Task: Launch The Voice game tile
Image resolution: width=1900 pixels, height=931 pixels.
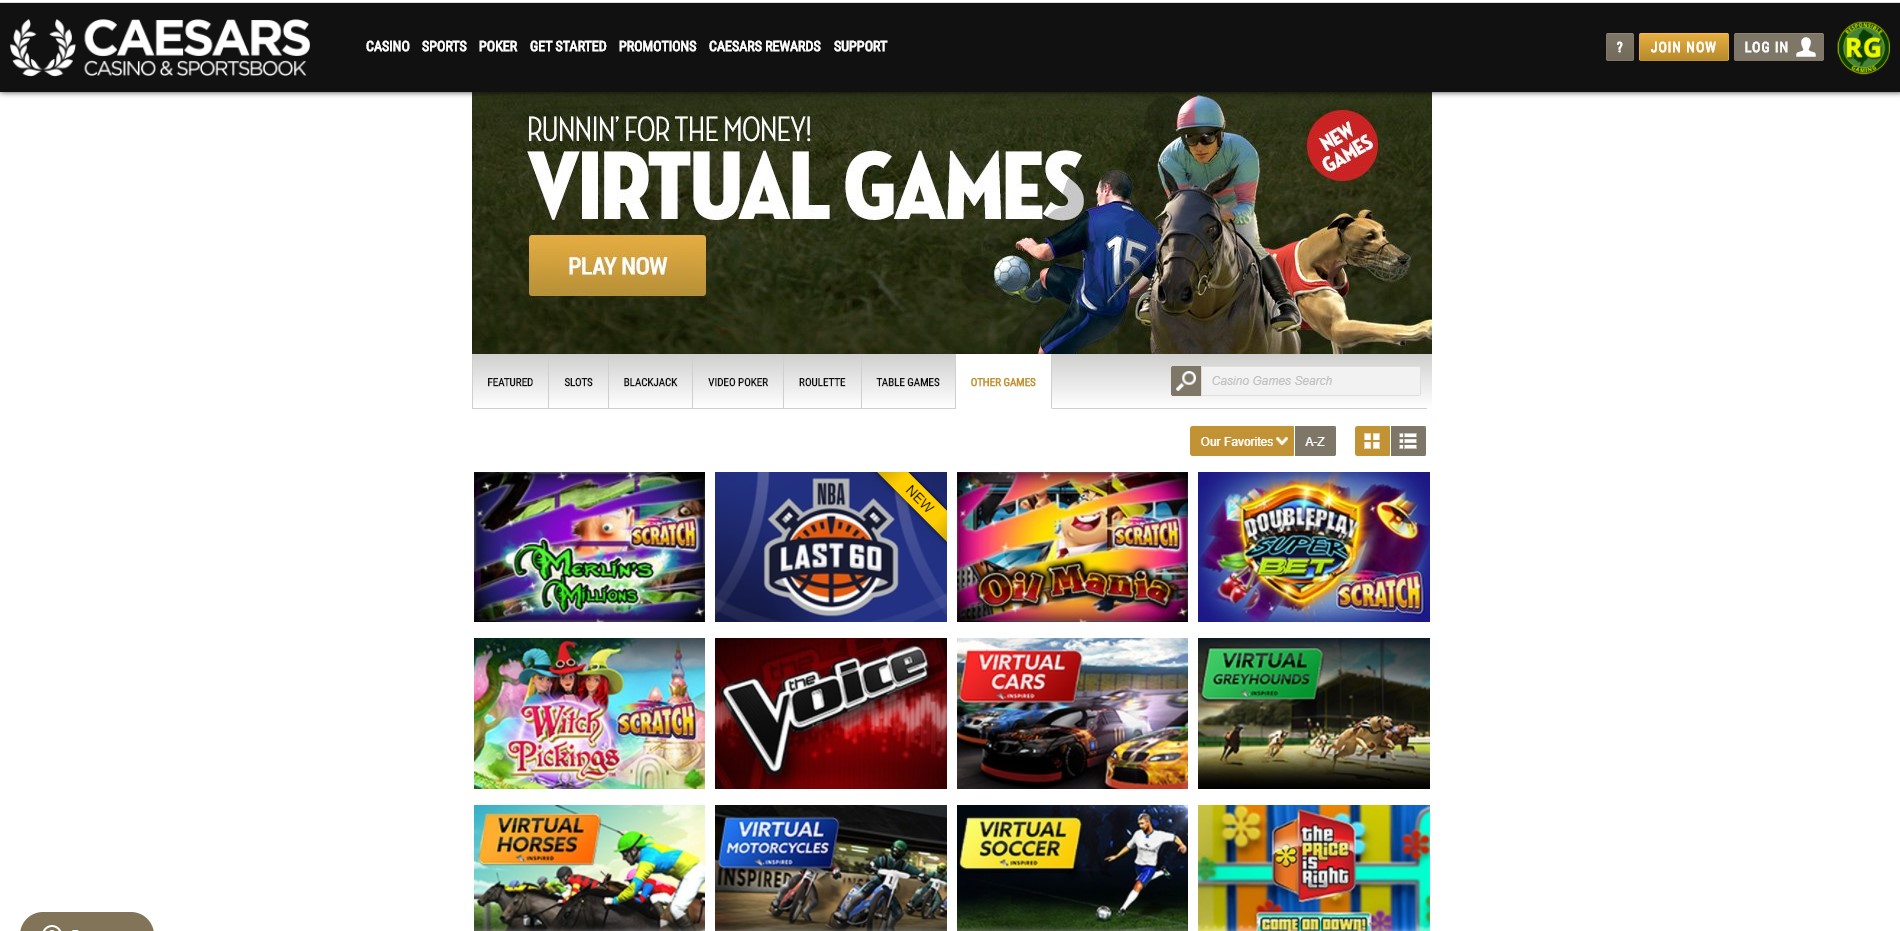Action: [x=831, y=713]
